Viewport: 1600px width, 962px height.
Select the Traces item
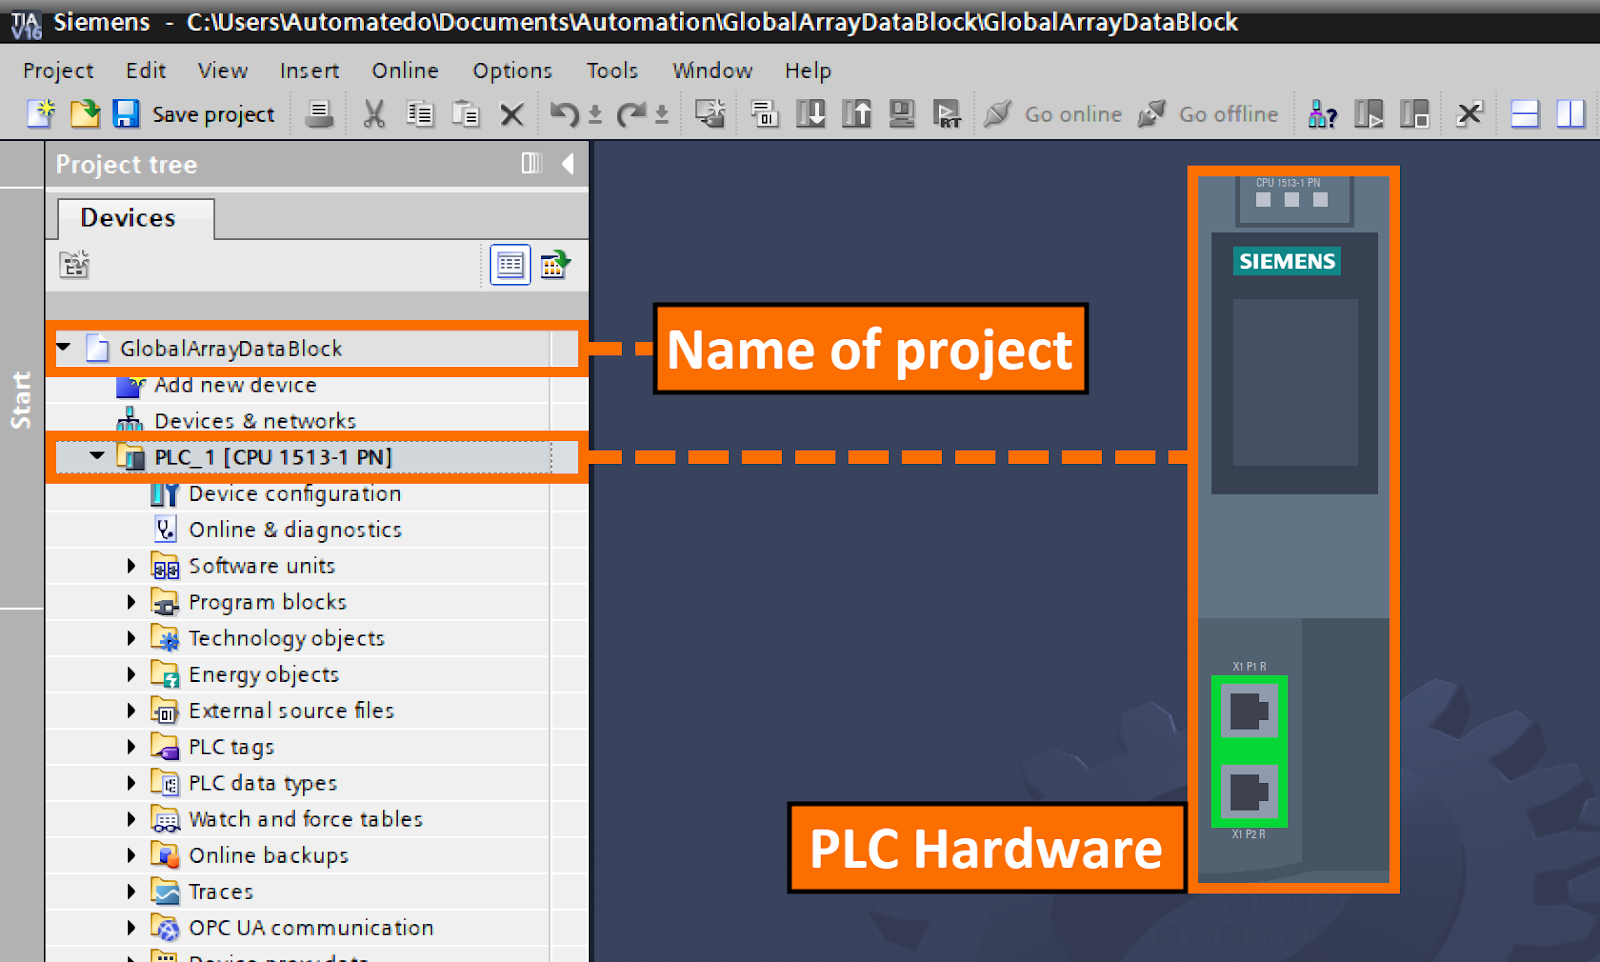pyautogui.click(x=221, y=892)
